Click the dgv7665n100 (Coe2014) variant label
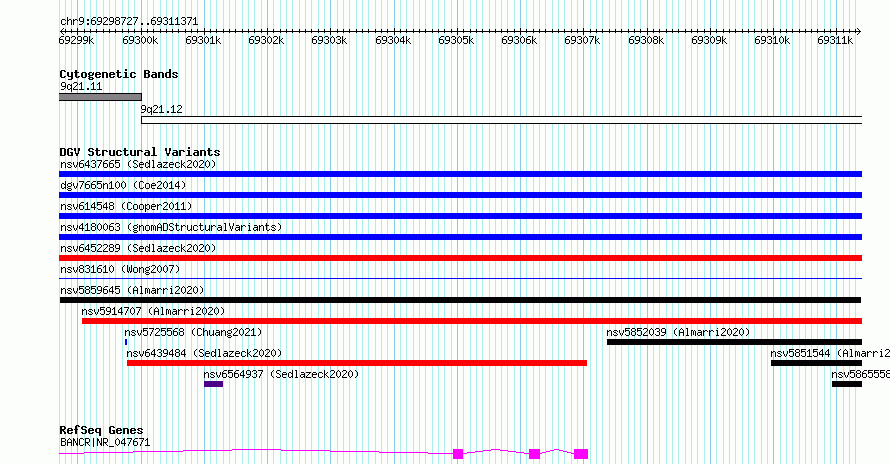The height and width of the screenshot is (464, 890). pos(123,185)
